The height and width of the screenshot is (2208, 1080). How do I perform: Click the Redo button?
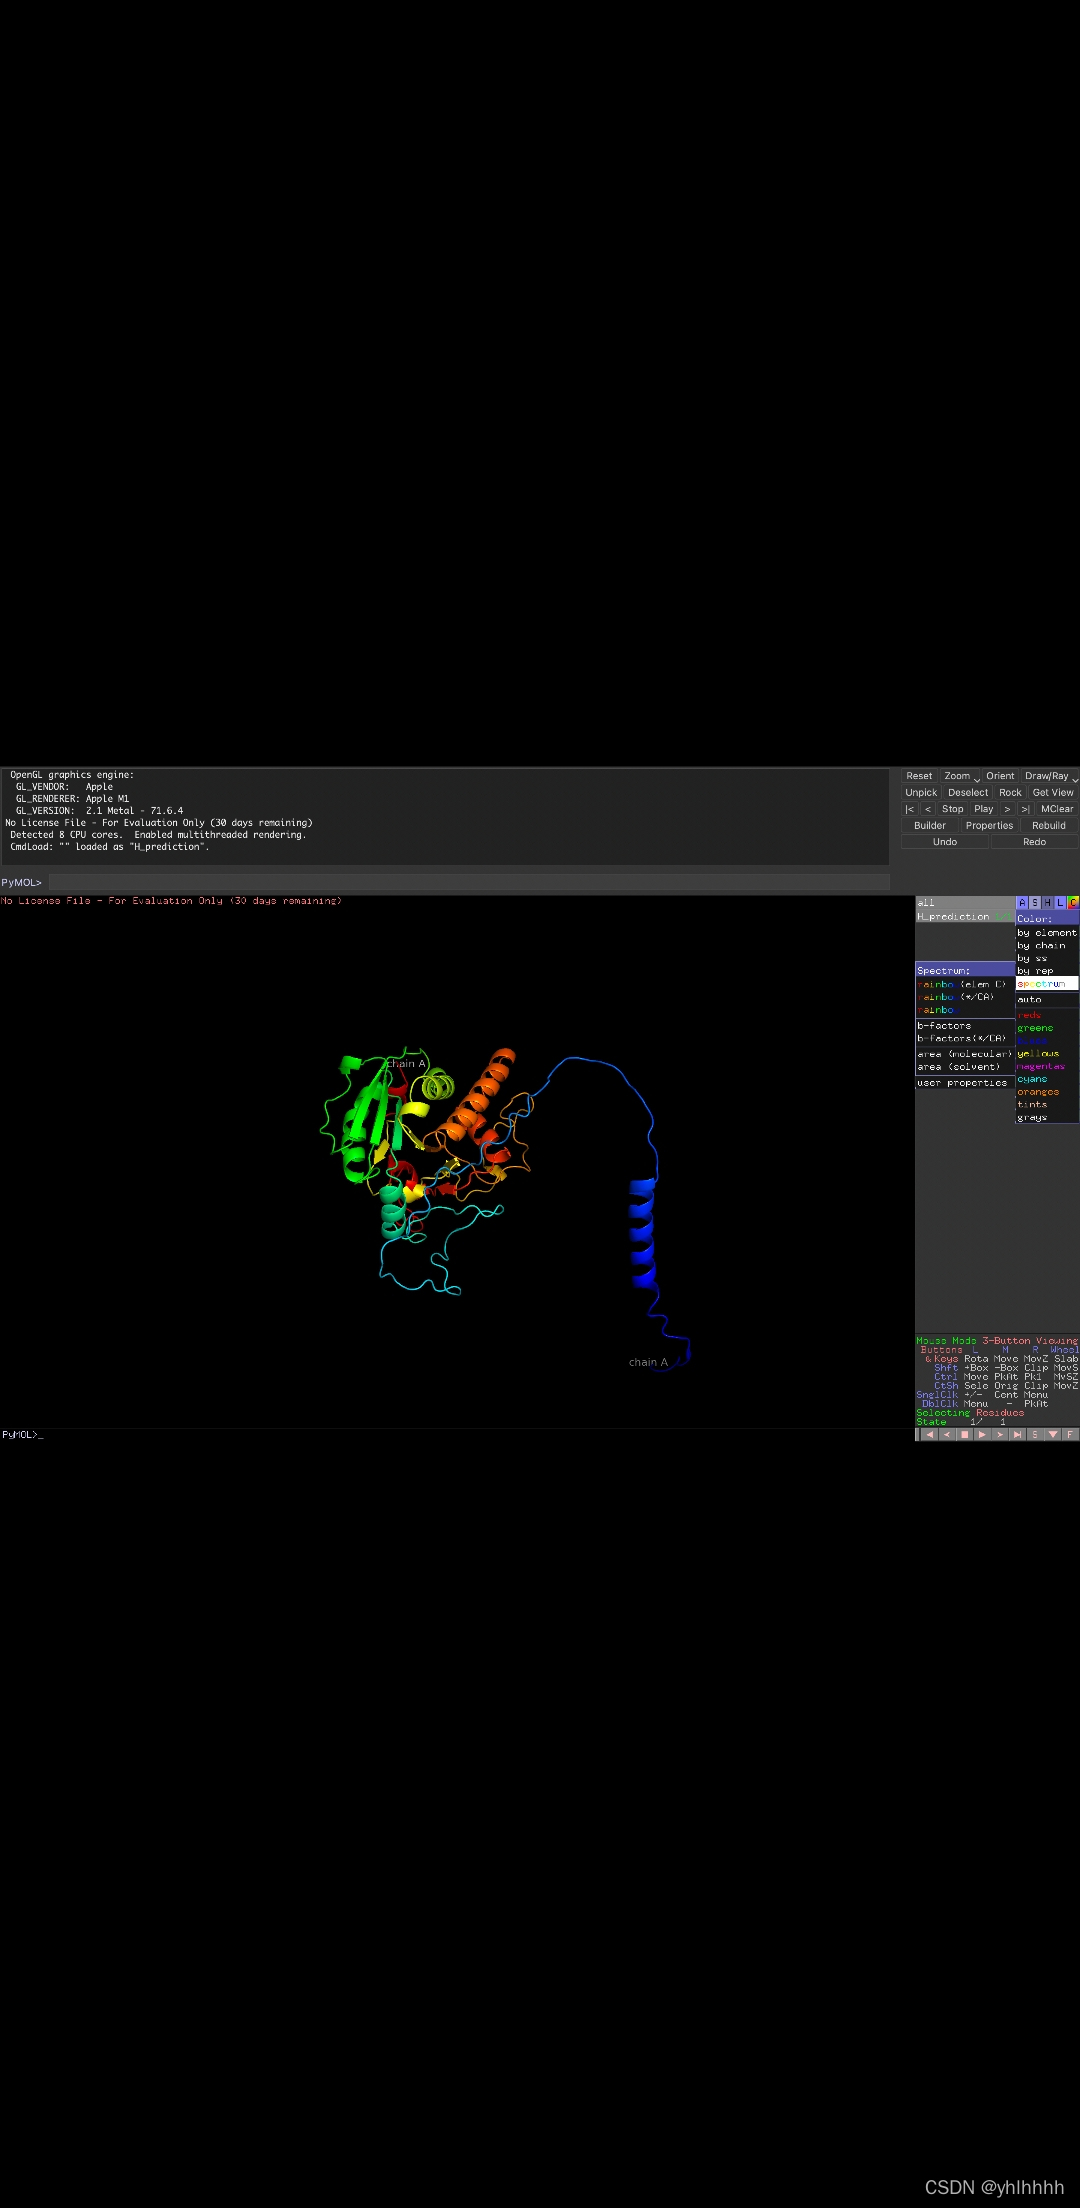click(x=1035, y=842)
